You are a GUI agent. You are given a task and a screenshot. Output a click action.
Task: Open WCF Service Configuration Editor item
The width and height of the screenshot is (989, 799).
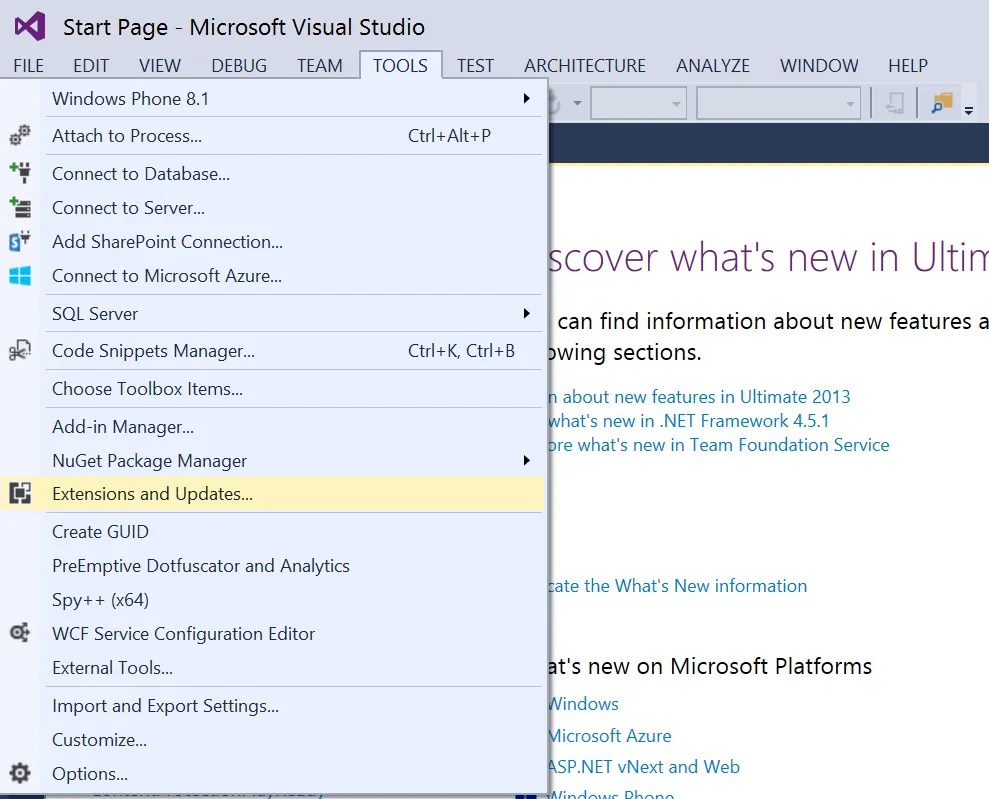coord(272,634)
